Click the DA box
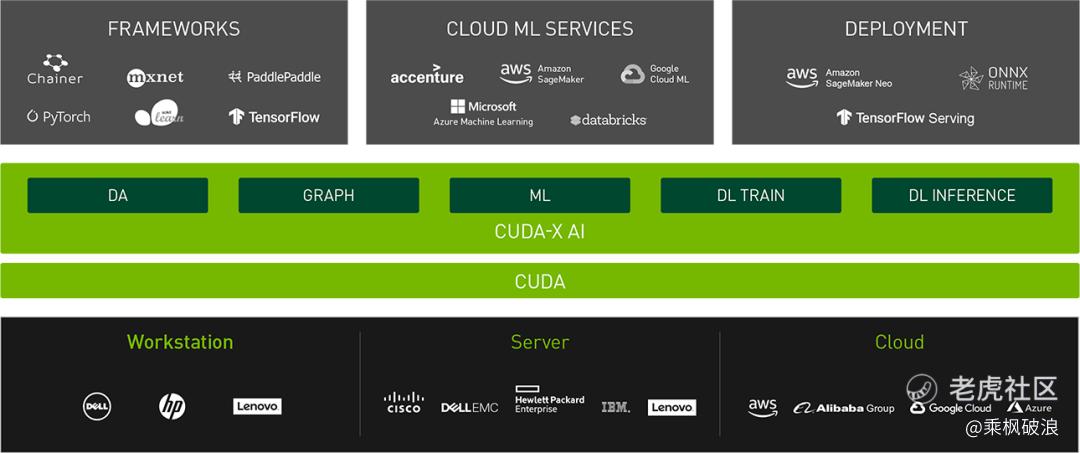This screenshot has width=1080, height=453. click(118, 196)
